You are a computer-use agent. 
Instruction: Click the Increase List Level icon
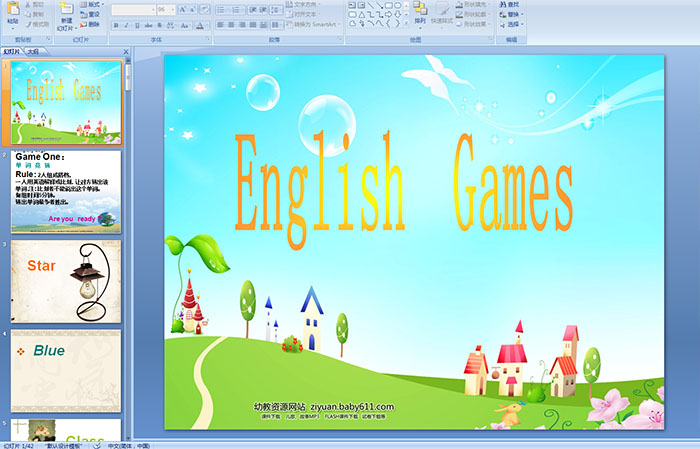[x=263, y=10]
